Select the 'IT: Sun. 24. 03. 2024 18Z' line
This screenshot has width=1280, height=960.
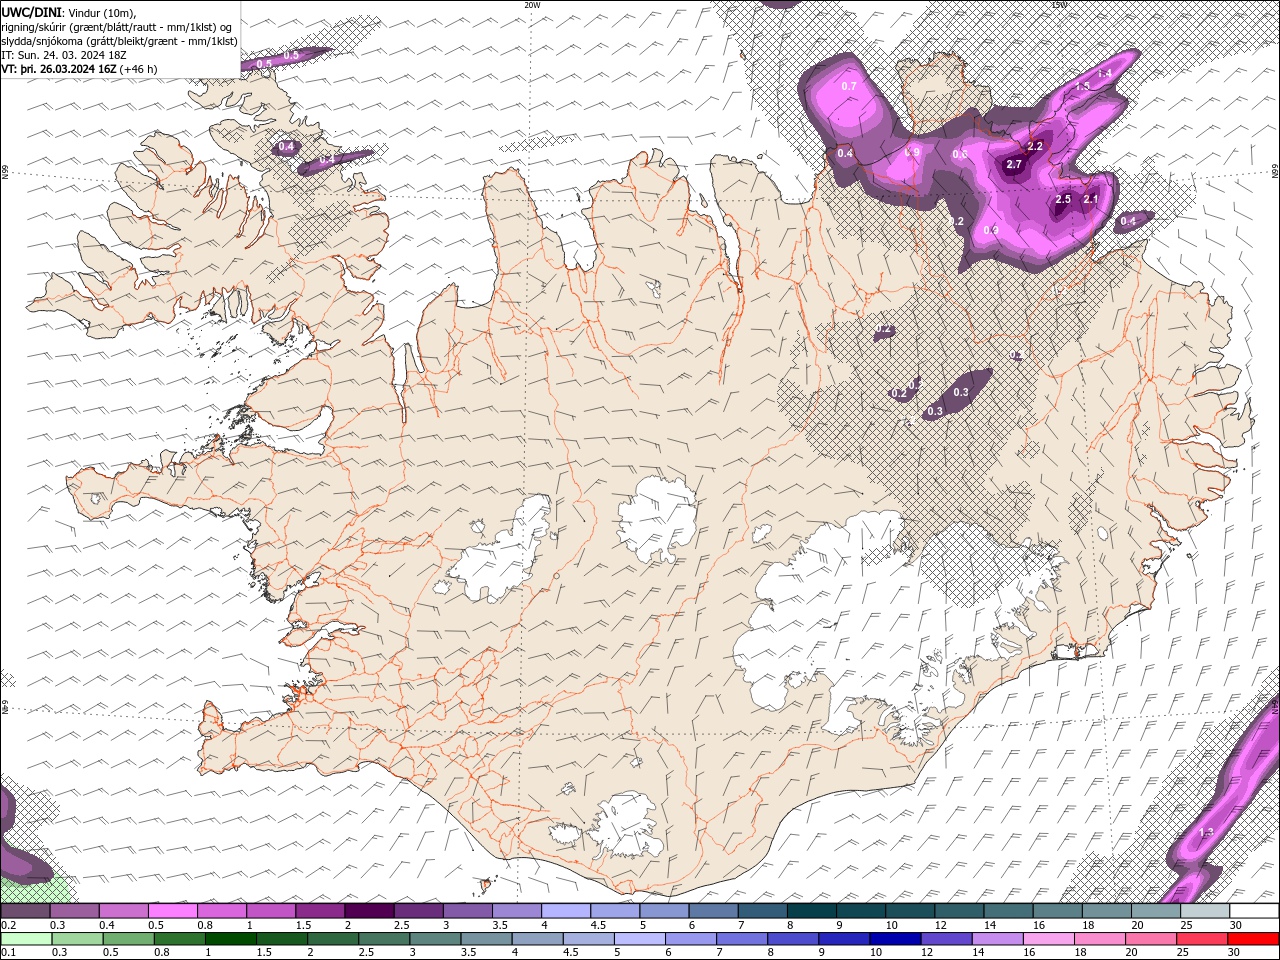62,55
